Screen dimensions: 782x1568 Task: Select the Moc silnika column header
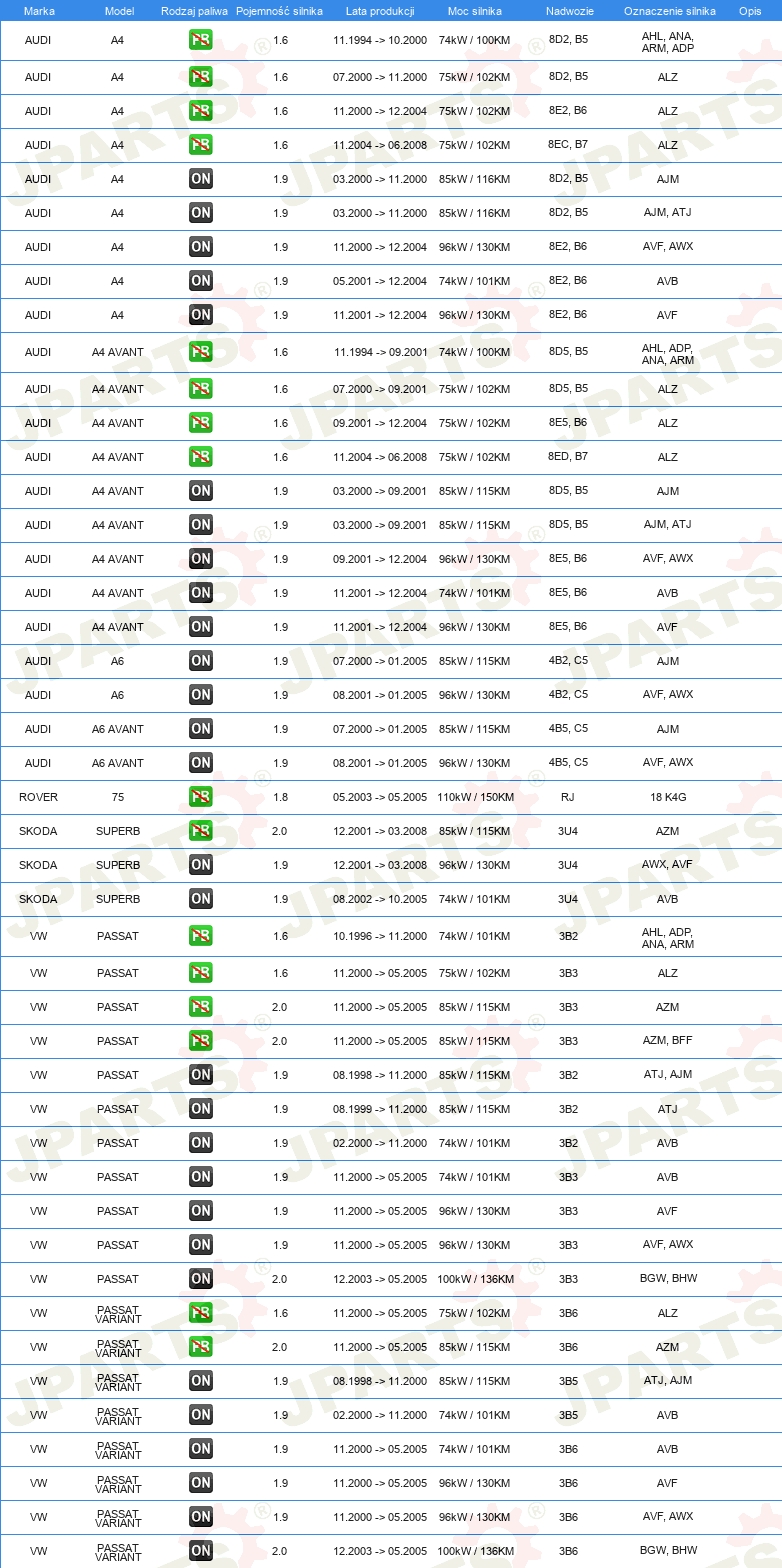(474, 11)
